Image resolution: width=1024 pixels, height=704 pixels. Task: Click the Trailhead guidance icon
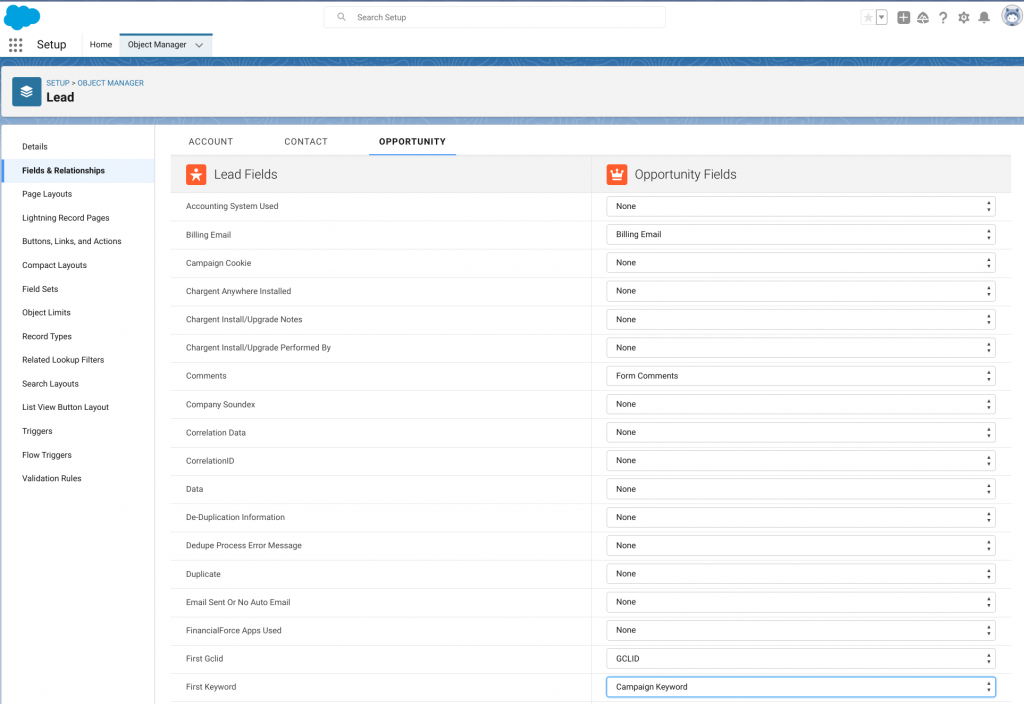[x=923, y=17]
